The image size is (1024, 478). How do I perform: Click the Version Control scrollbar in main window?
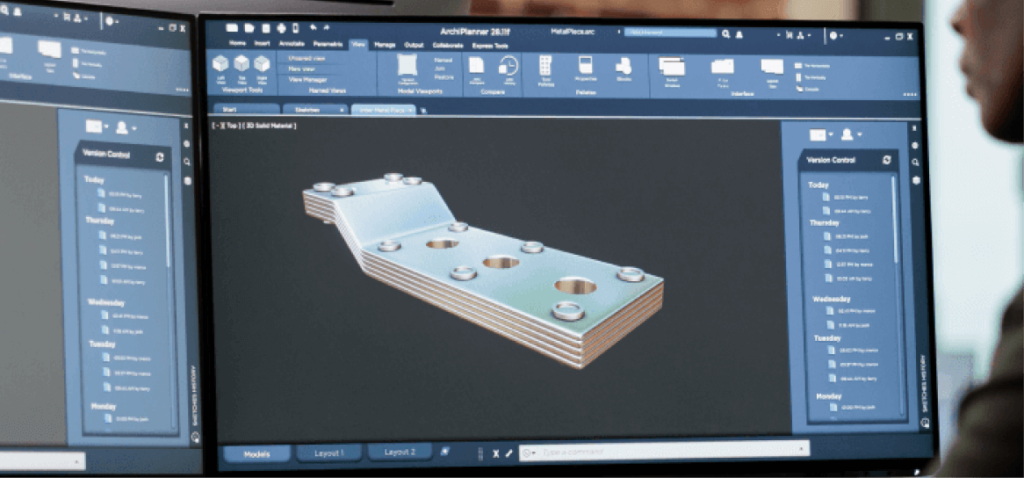[x=894, y=219]
